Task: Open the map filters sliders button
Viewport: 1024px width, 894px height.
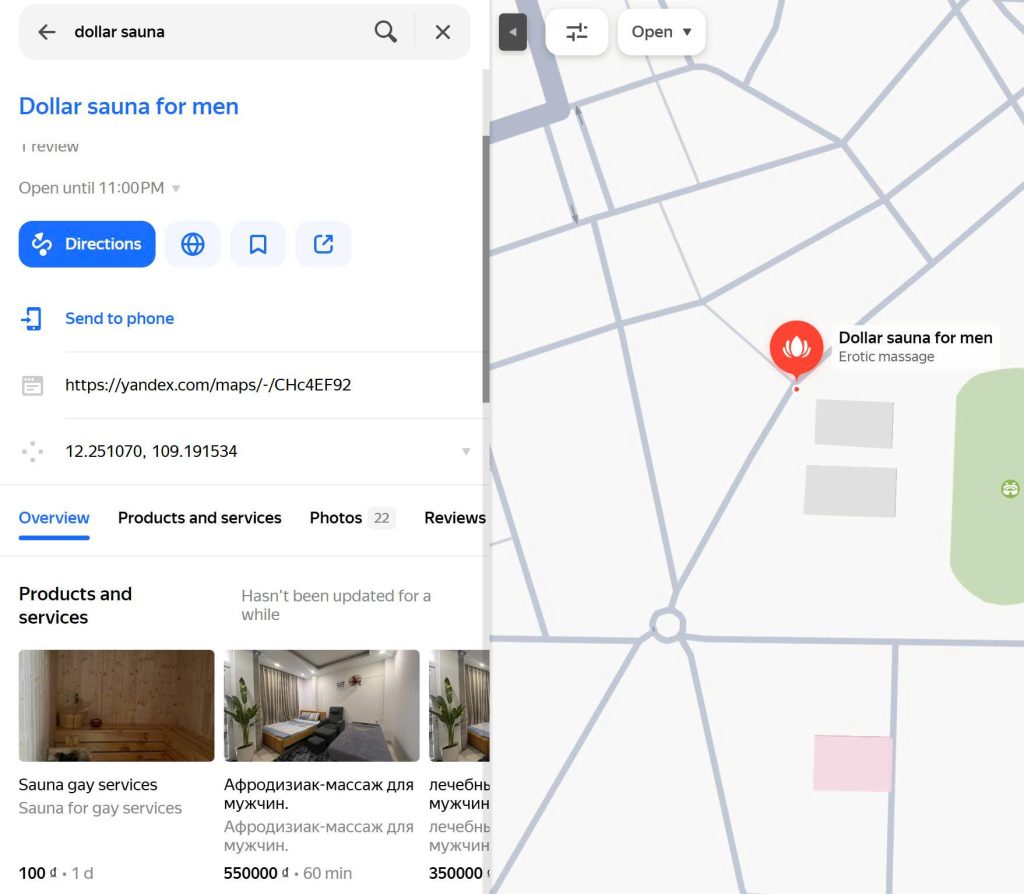Action: click(x=577, y=32)
